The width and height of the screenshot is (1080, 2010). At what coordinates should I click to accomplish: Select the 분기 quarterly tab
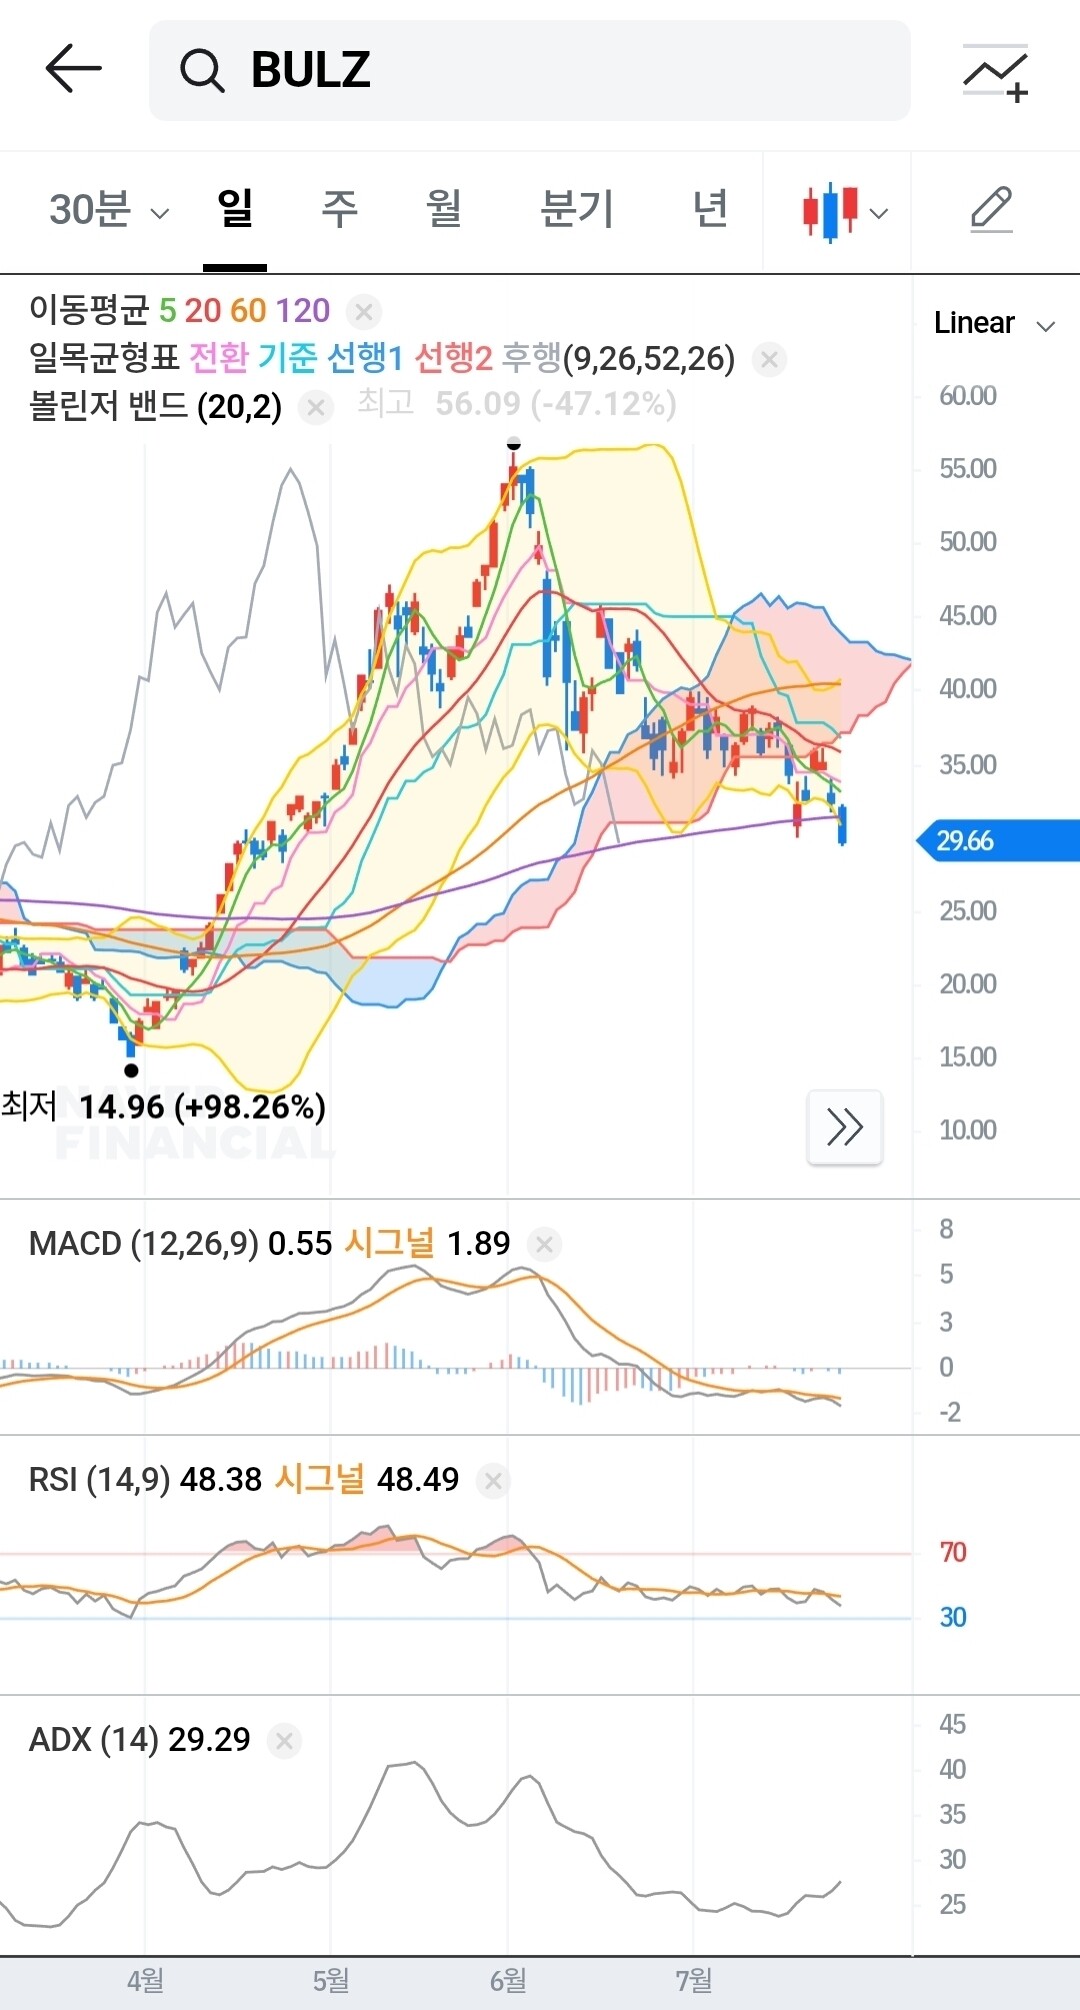pyautogui.click(x=576, y=209)
